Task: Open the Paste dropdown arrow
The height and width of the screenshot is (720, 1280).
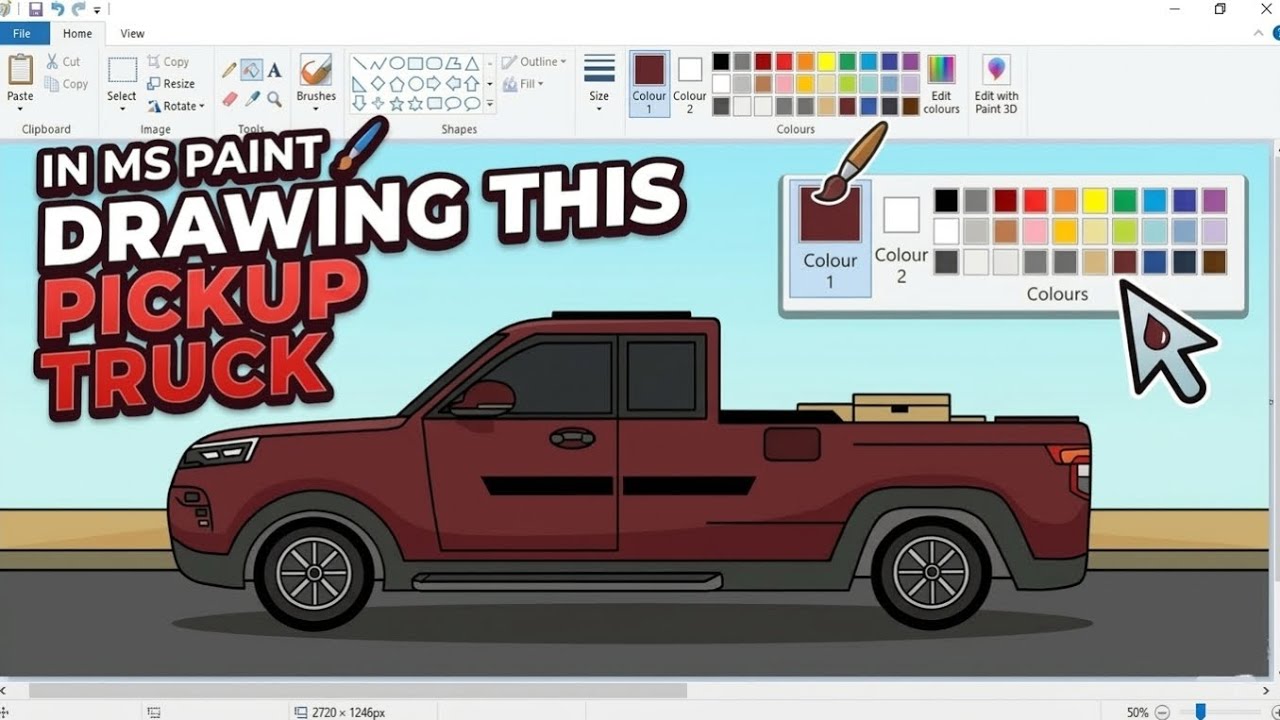Action: coord(20,109)
